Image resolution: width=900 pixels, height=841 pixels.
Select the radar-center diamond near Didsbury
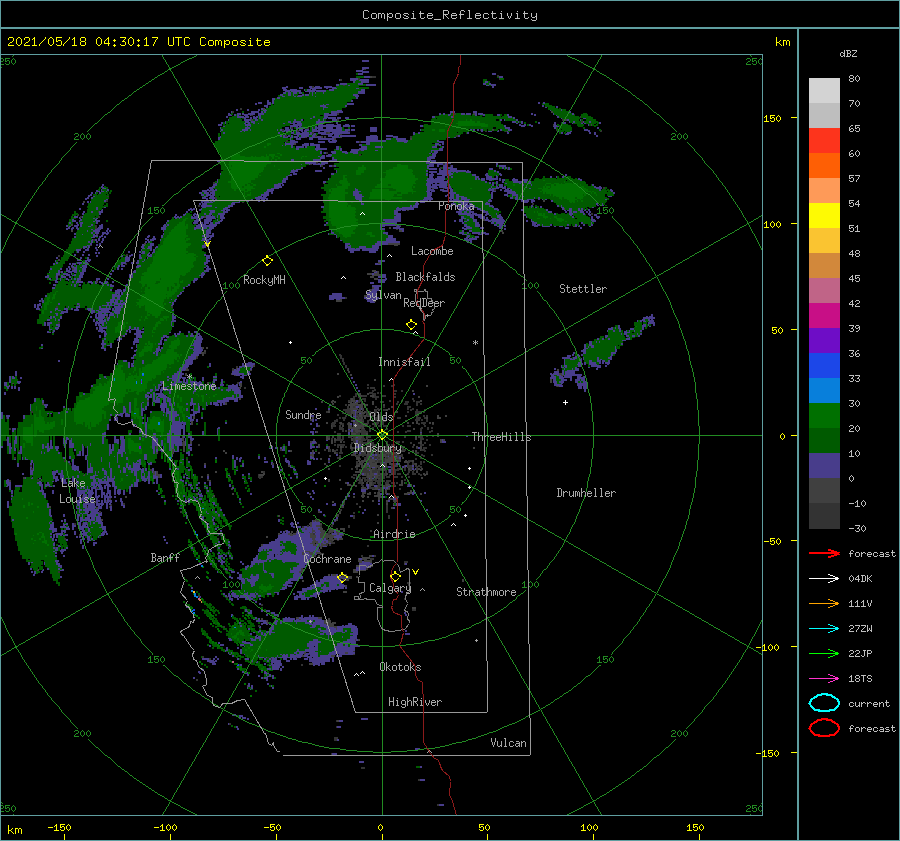pyautogui.click(x=382, y=435)
